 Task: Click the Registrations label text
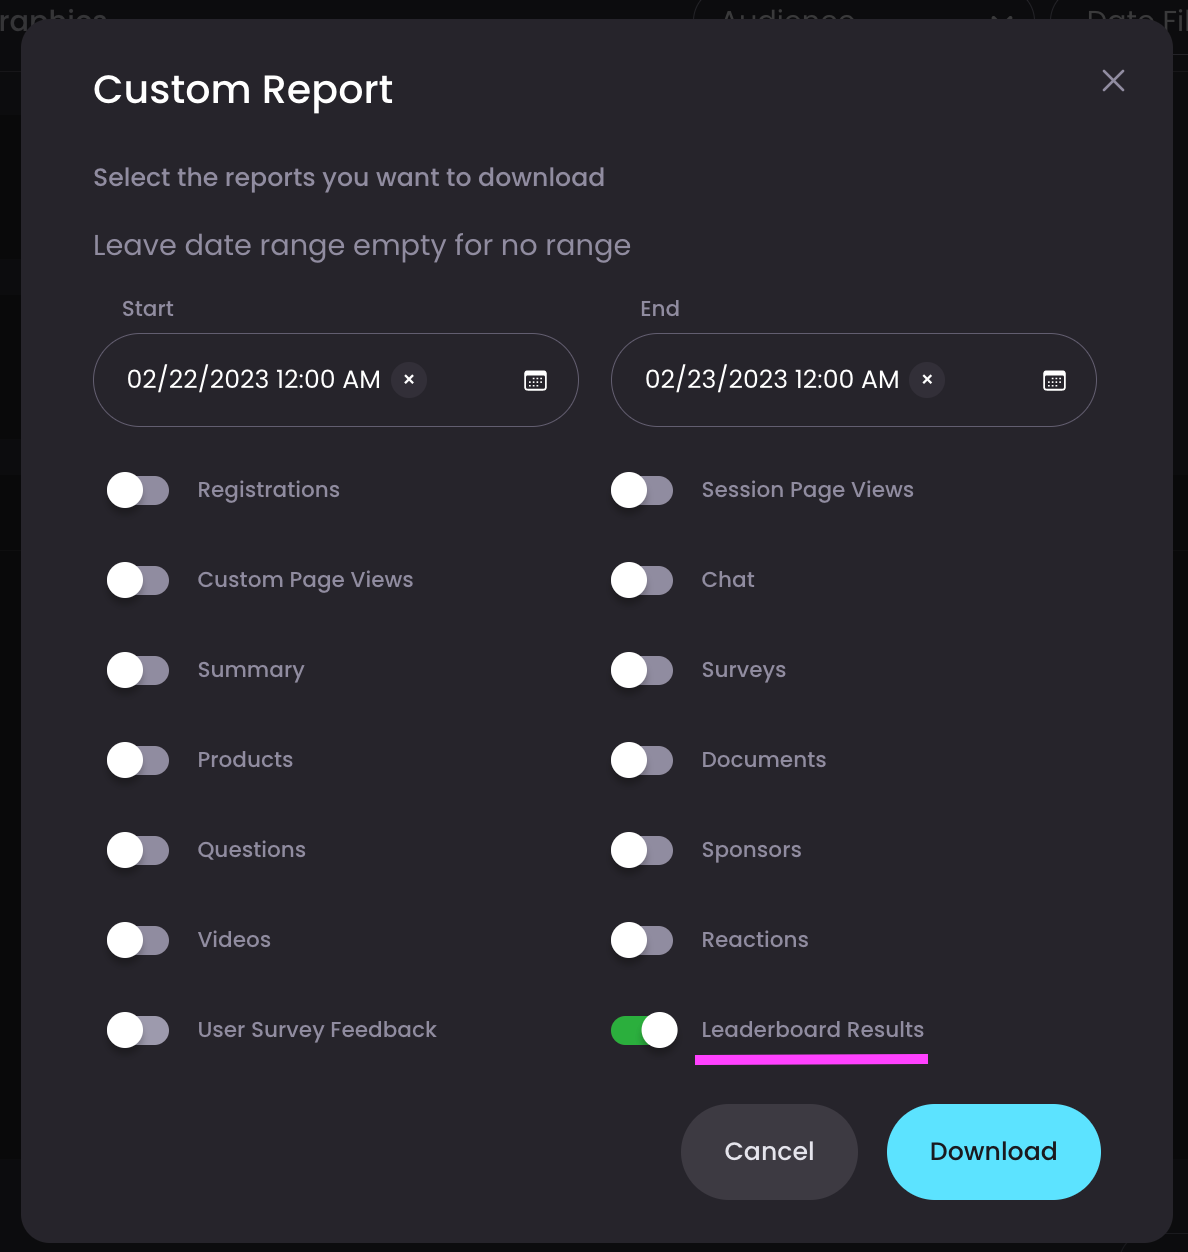[269, 490]
